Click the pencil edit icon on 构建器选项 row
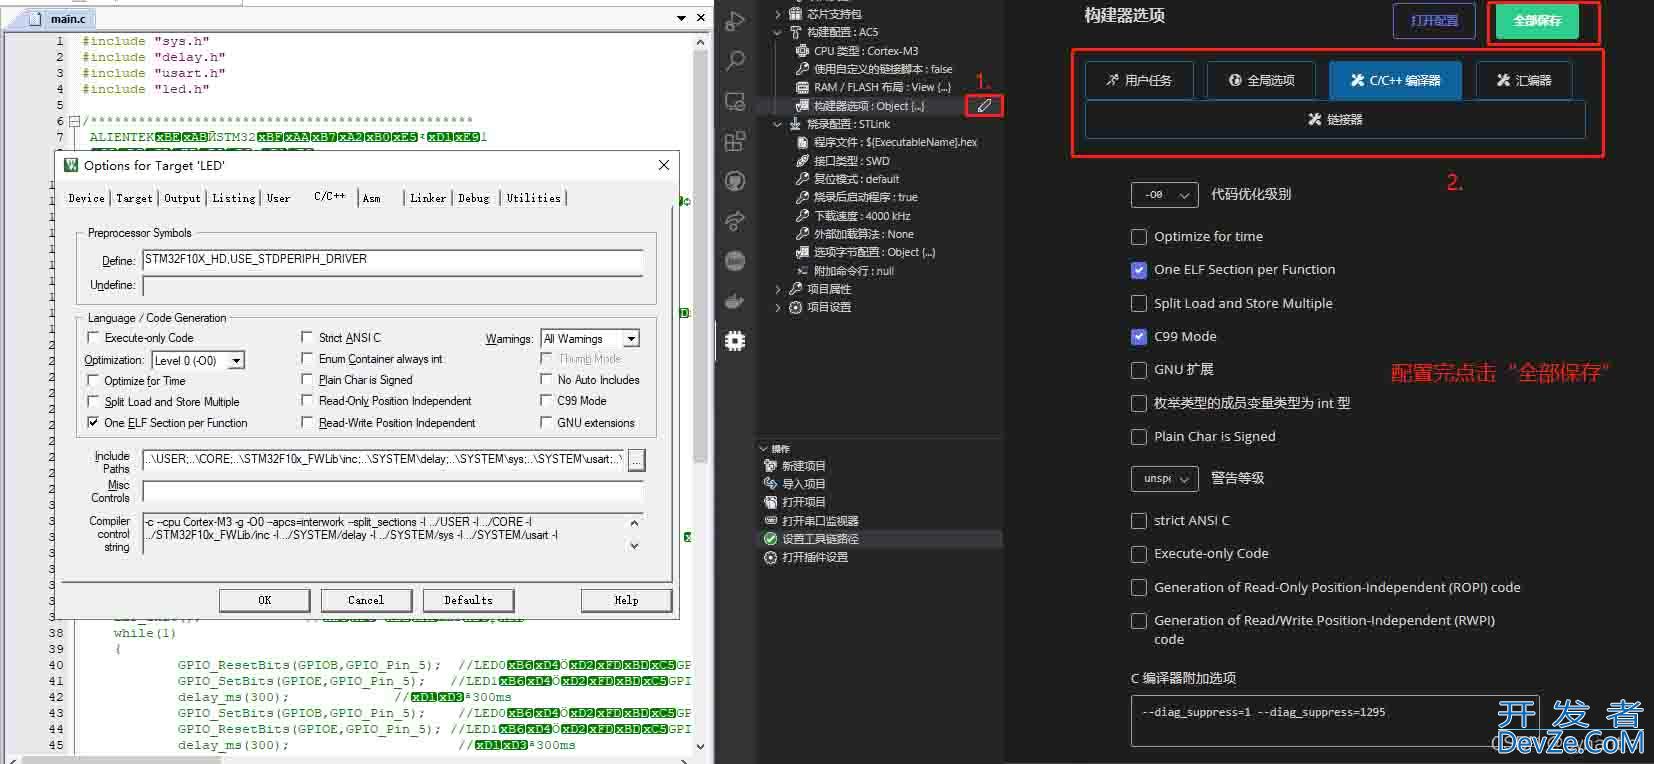 coord(984,105)
